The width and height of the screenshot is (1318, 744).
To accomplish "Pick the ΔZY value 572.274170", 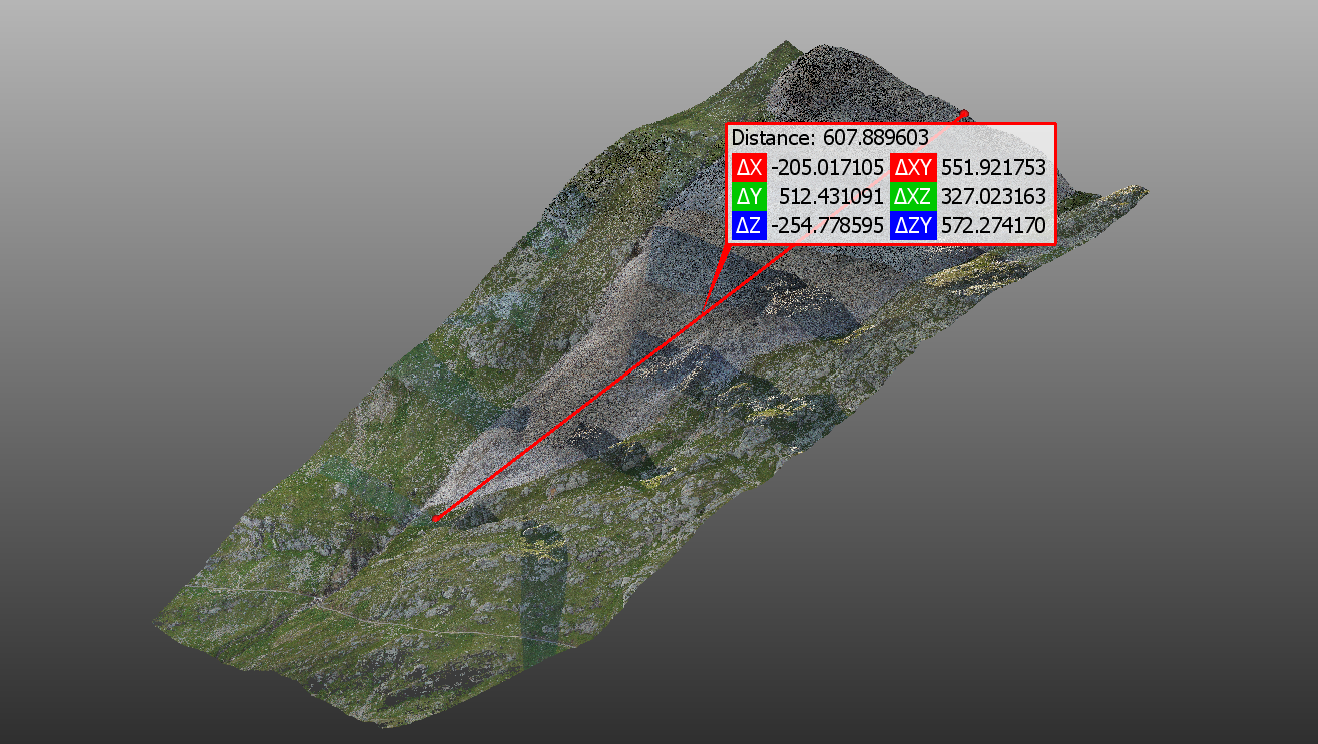I will tap(993, 227).
